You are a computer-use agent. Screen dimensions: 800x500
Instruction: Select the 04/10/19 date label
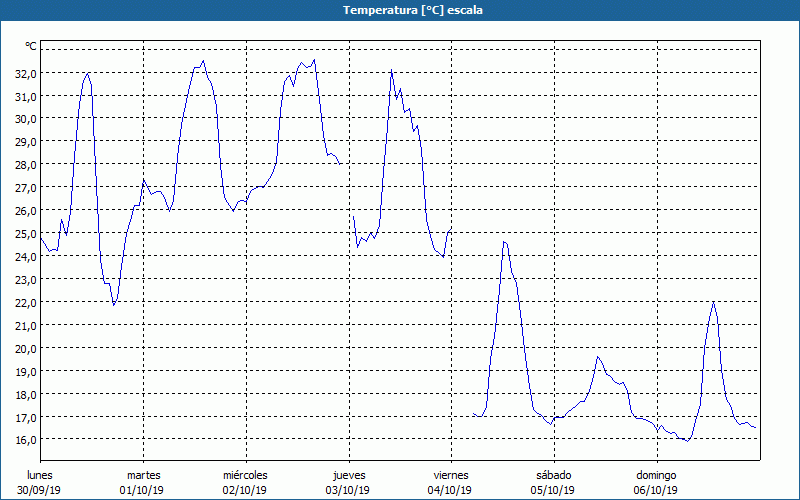click(450, 490)
